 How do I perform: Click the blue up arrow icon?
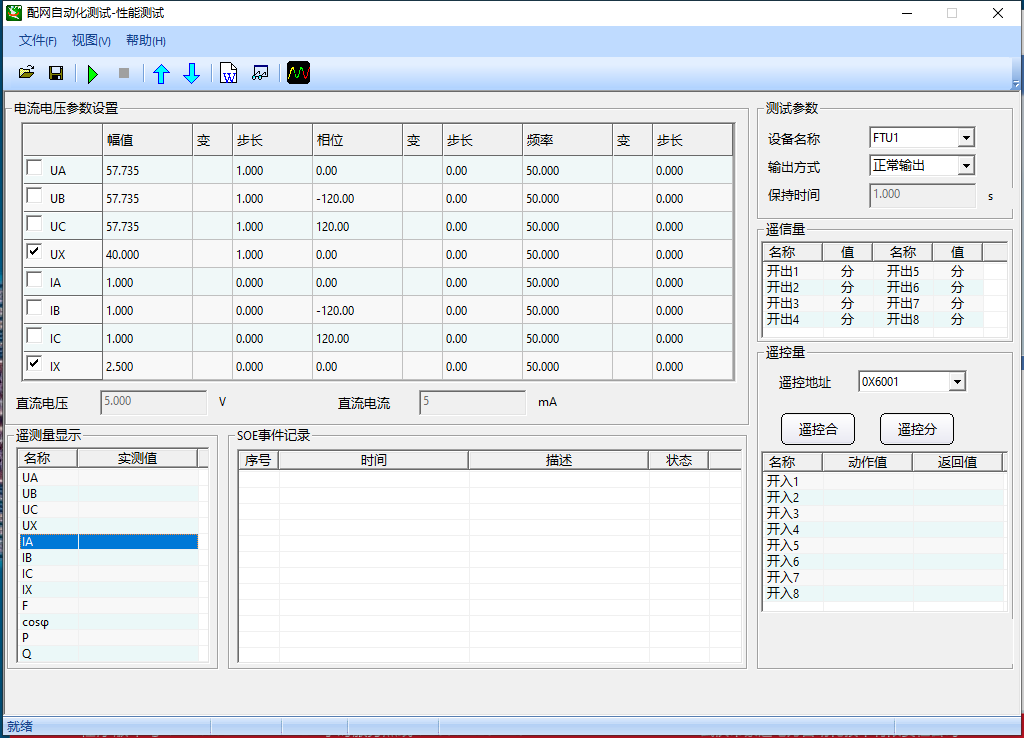click(x=161, y=73)
